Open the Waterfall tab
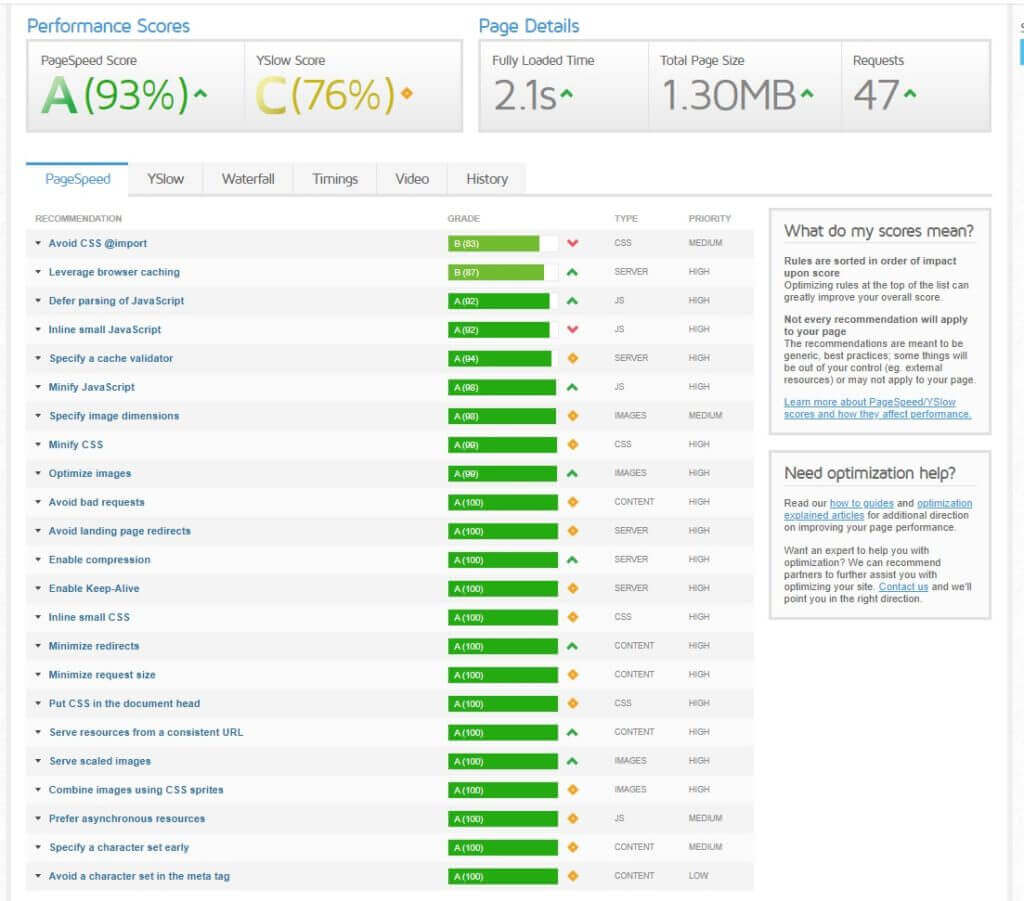The height and width of the screenshot is (901, 1024). pyautogui.click(x=248, y=179)
